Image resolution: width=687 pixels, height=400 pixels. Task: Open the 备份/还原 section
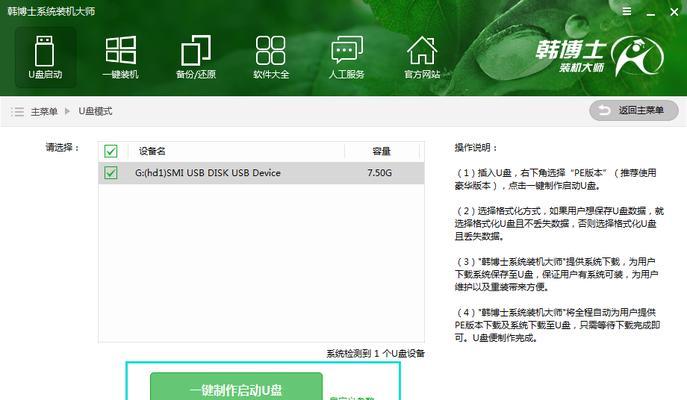click(196, 57)
